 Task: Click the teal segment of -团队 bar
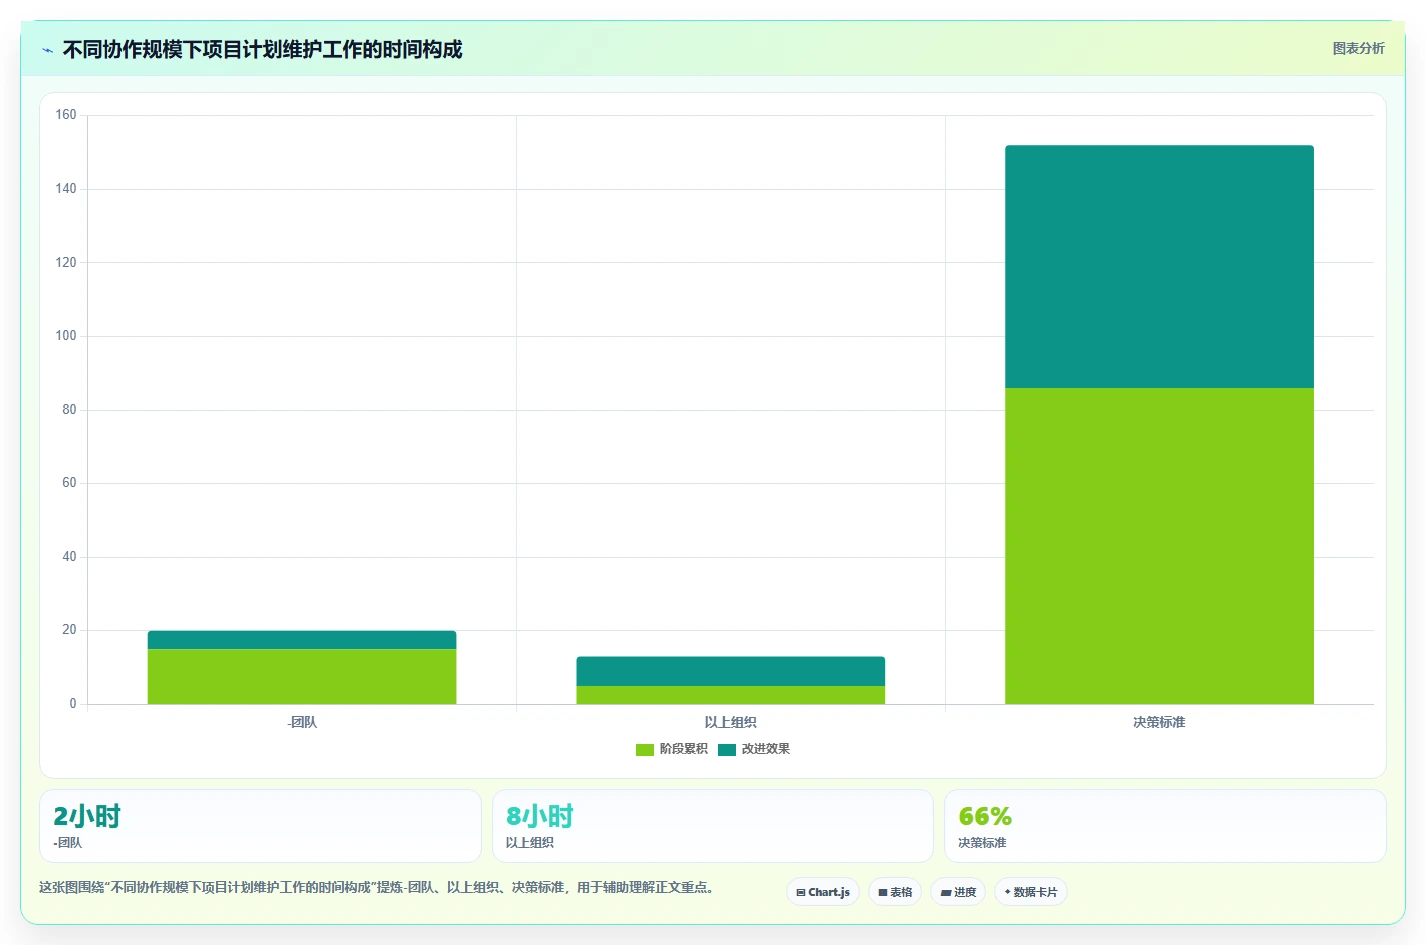click(x=302, y=640)
